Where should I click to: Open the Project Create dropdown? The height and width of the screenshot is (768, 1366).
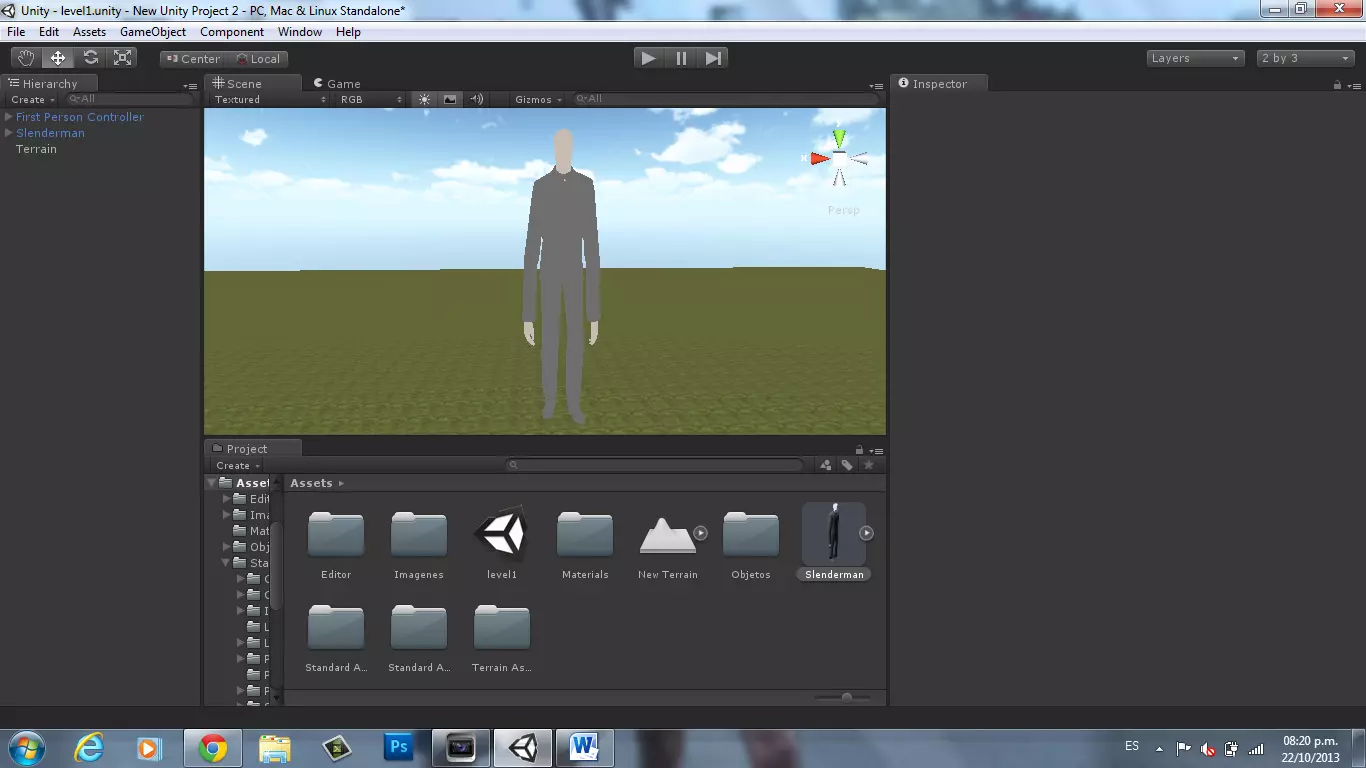point(238,465)
